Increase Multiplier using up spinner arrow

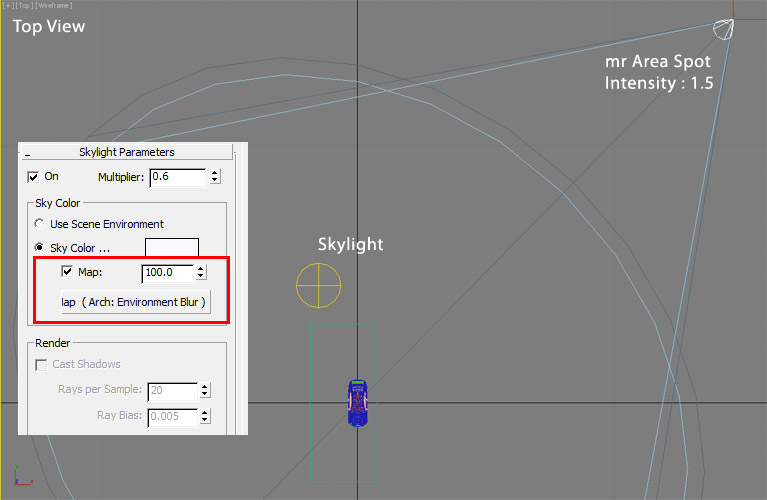215,173
